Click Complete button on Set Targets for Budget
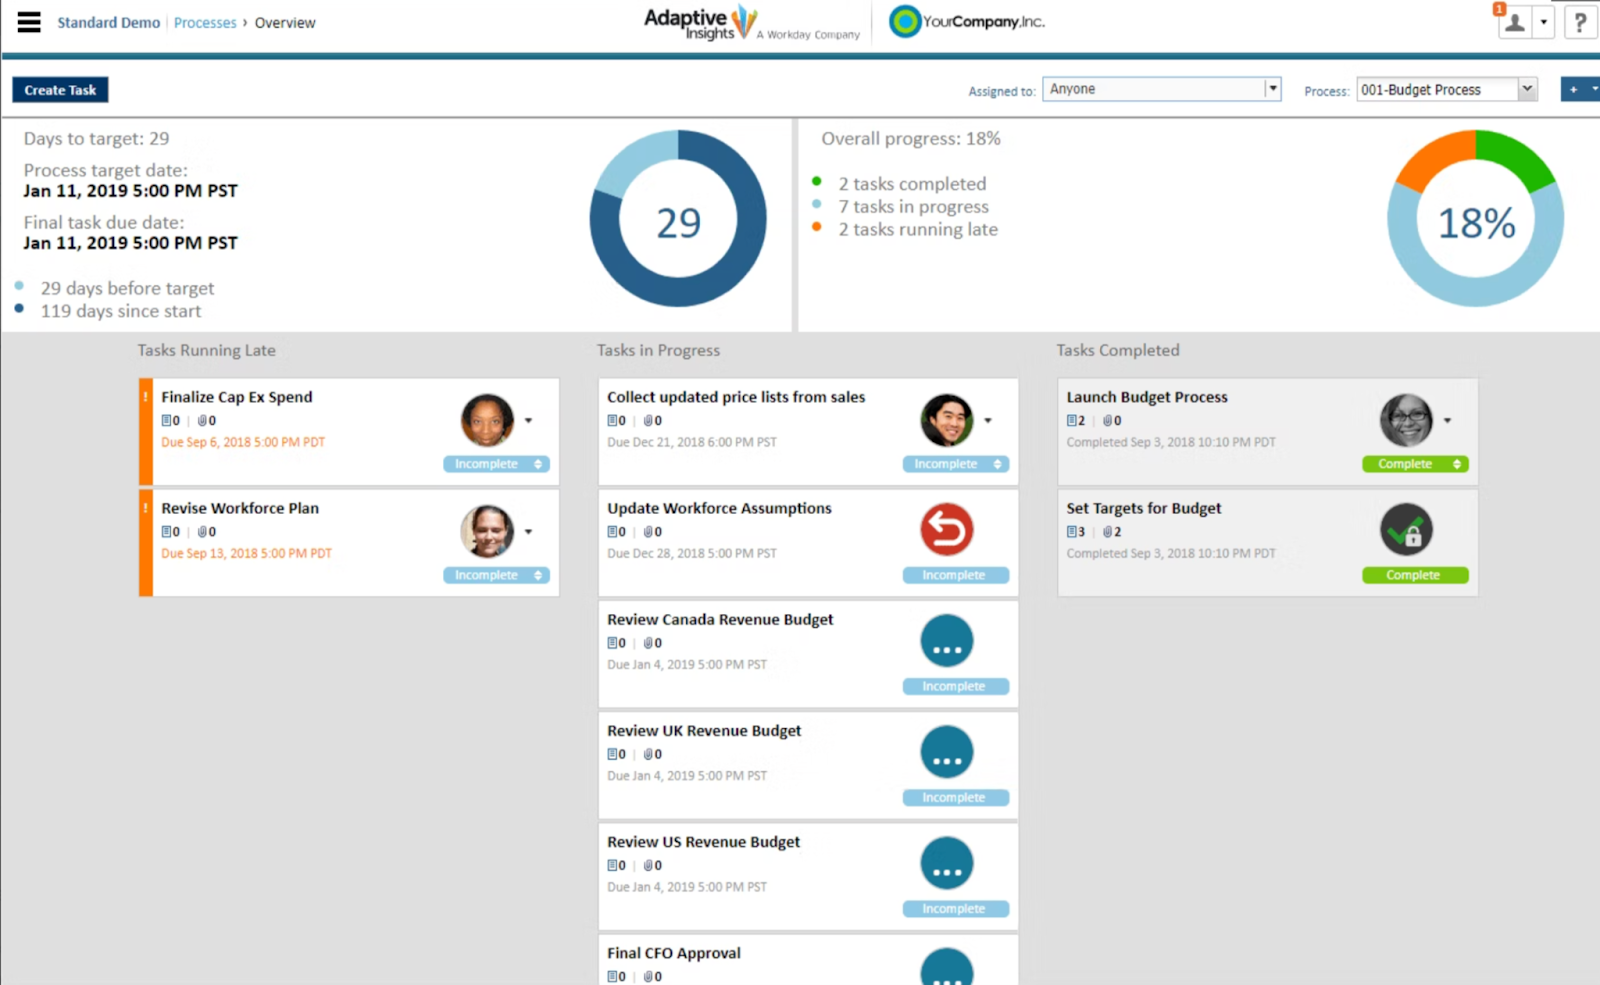 tap(1415, 575)
